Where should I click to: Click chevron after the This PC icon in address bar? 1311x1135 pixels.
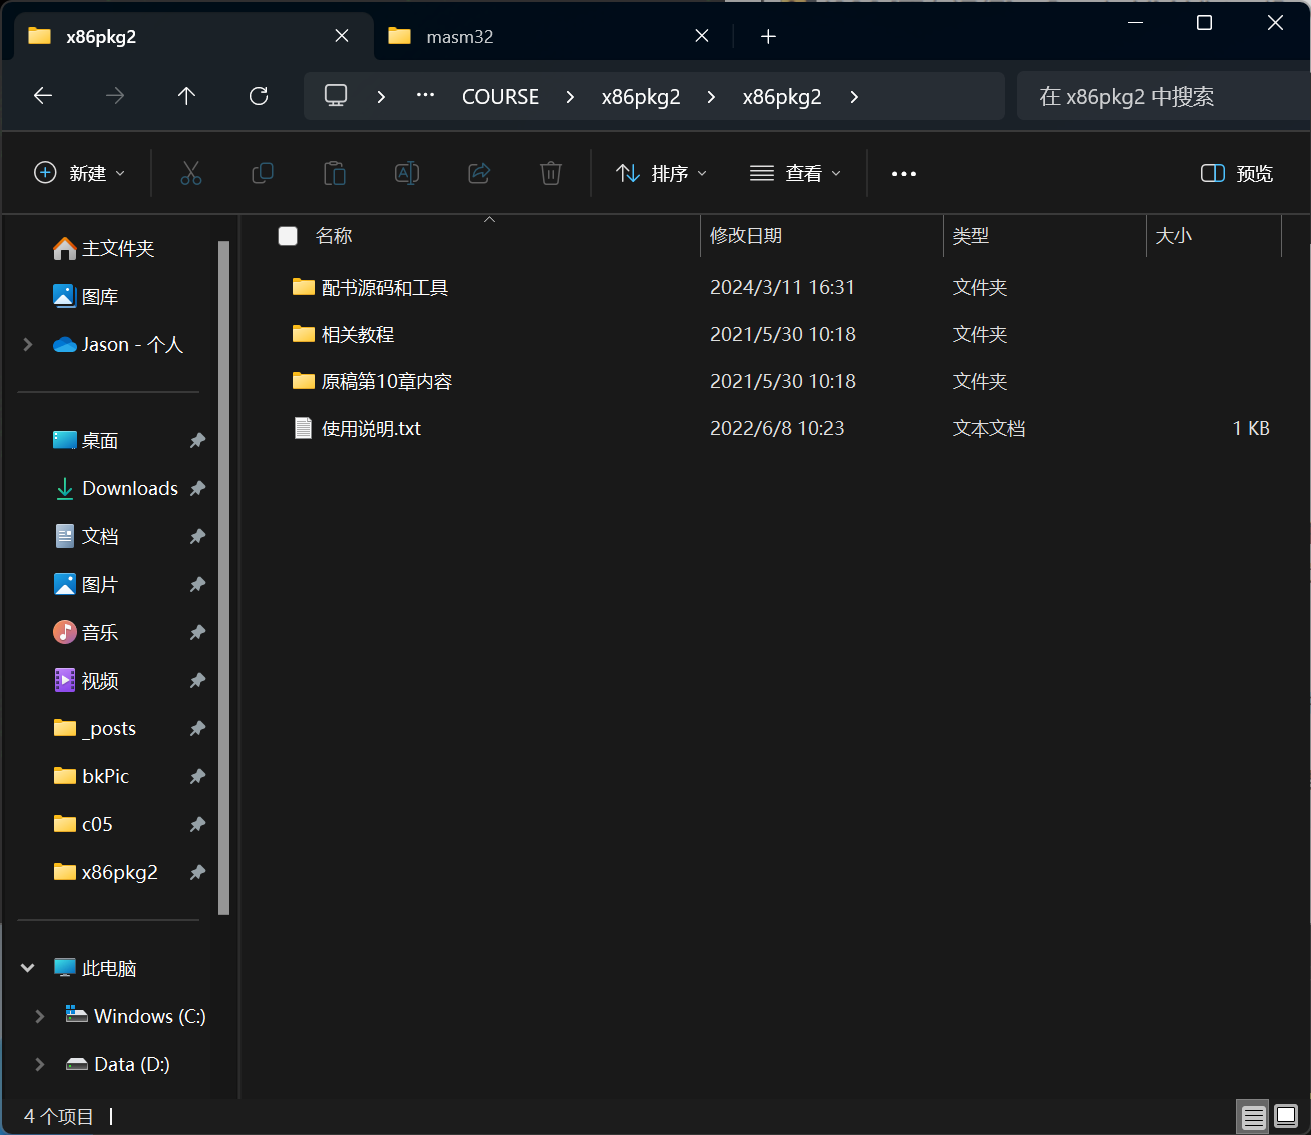tap(381, 96)
